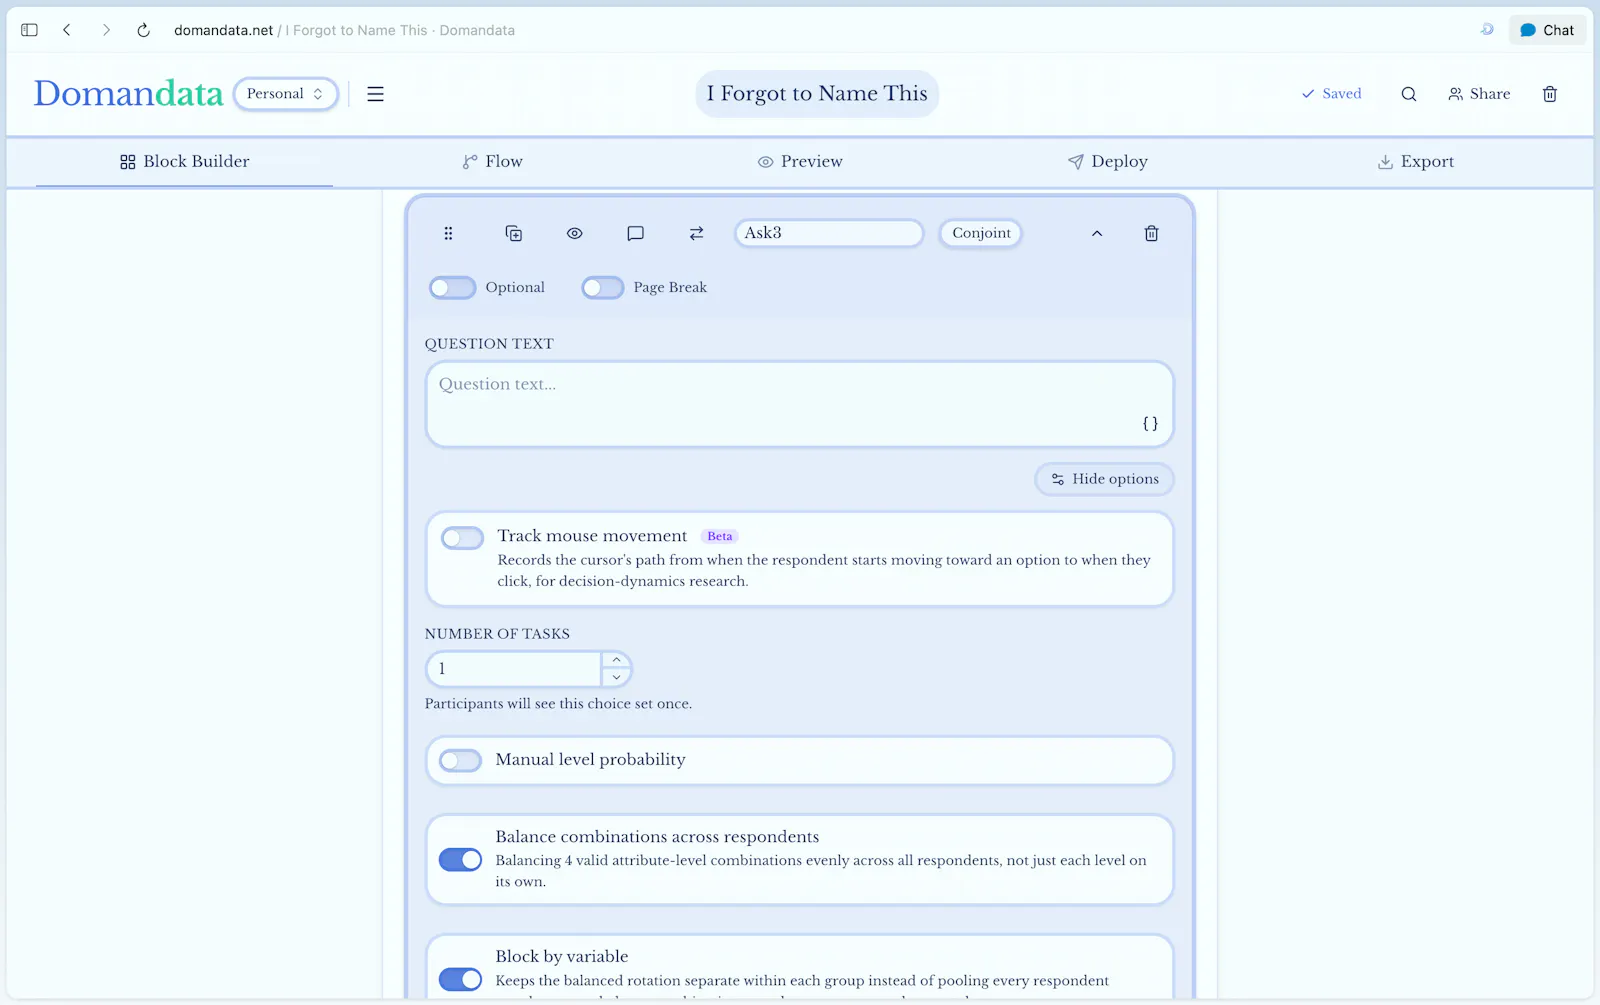Click into the Question text box
This screenshot has height=1005, width=1600.
point(799,404)
